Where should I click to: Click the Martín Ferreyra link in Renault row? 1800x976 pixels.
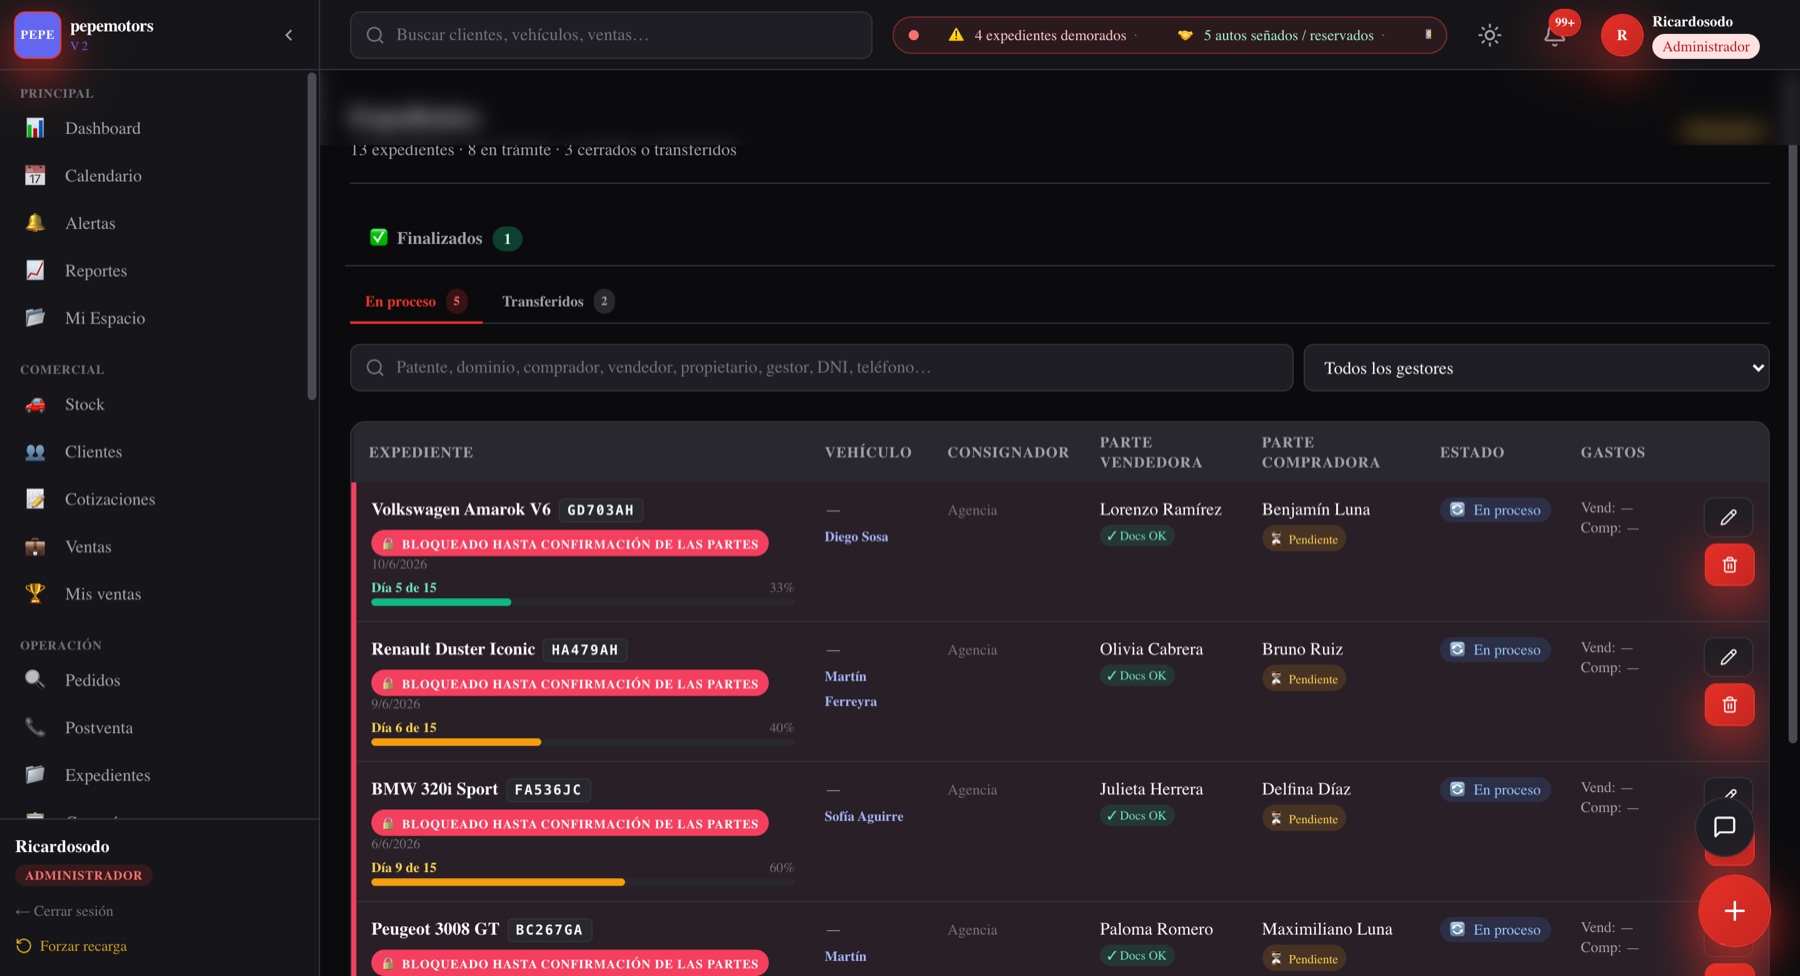click(x=851, y=689)
